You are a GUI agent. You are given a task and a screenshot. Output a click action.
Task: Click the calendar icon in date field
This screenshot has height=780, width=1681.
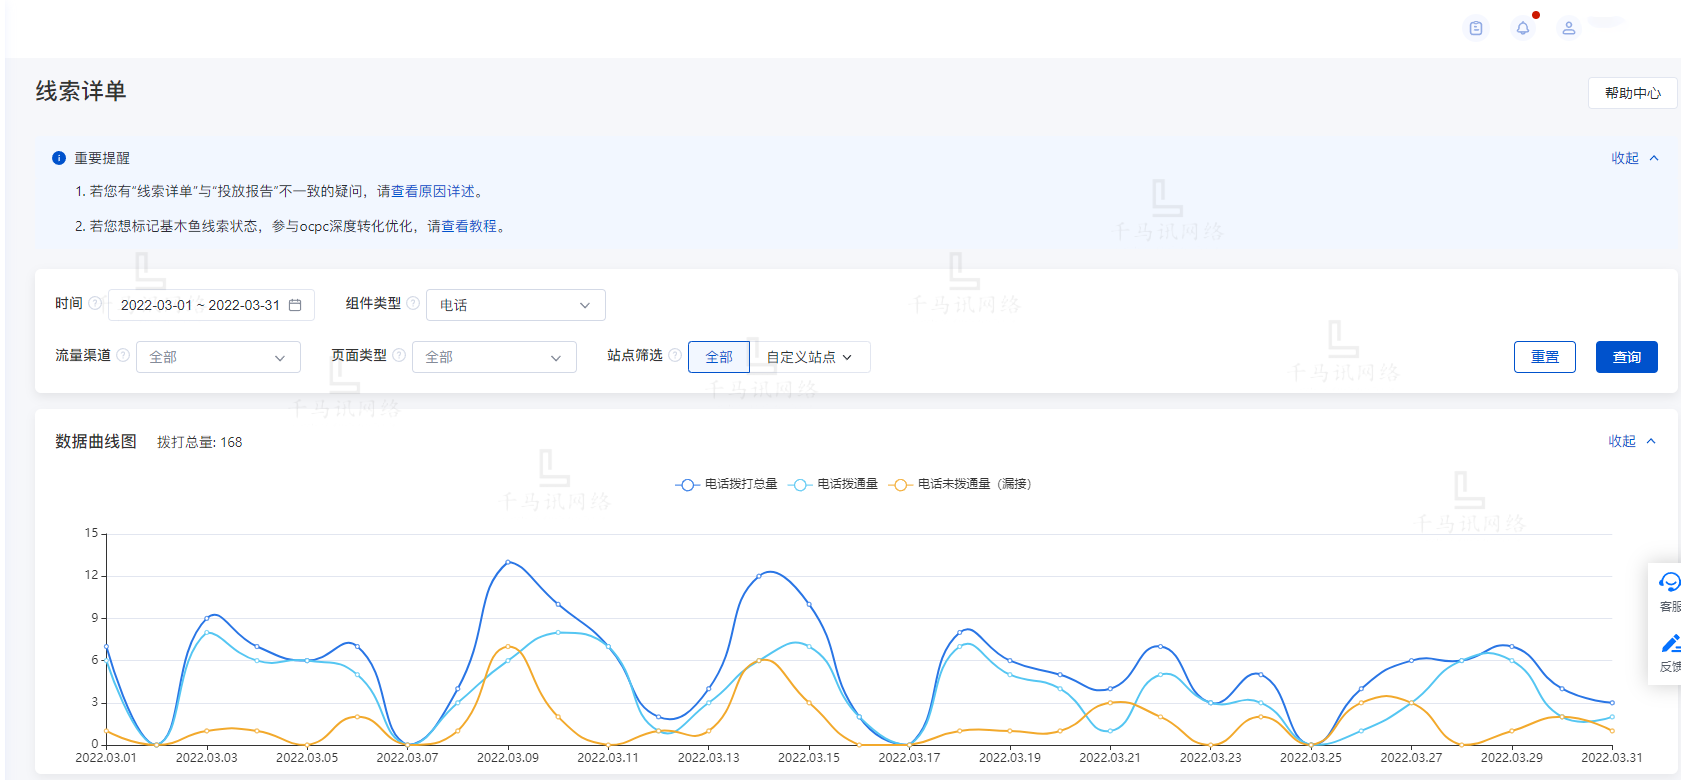click(295, 305)
